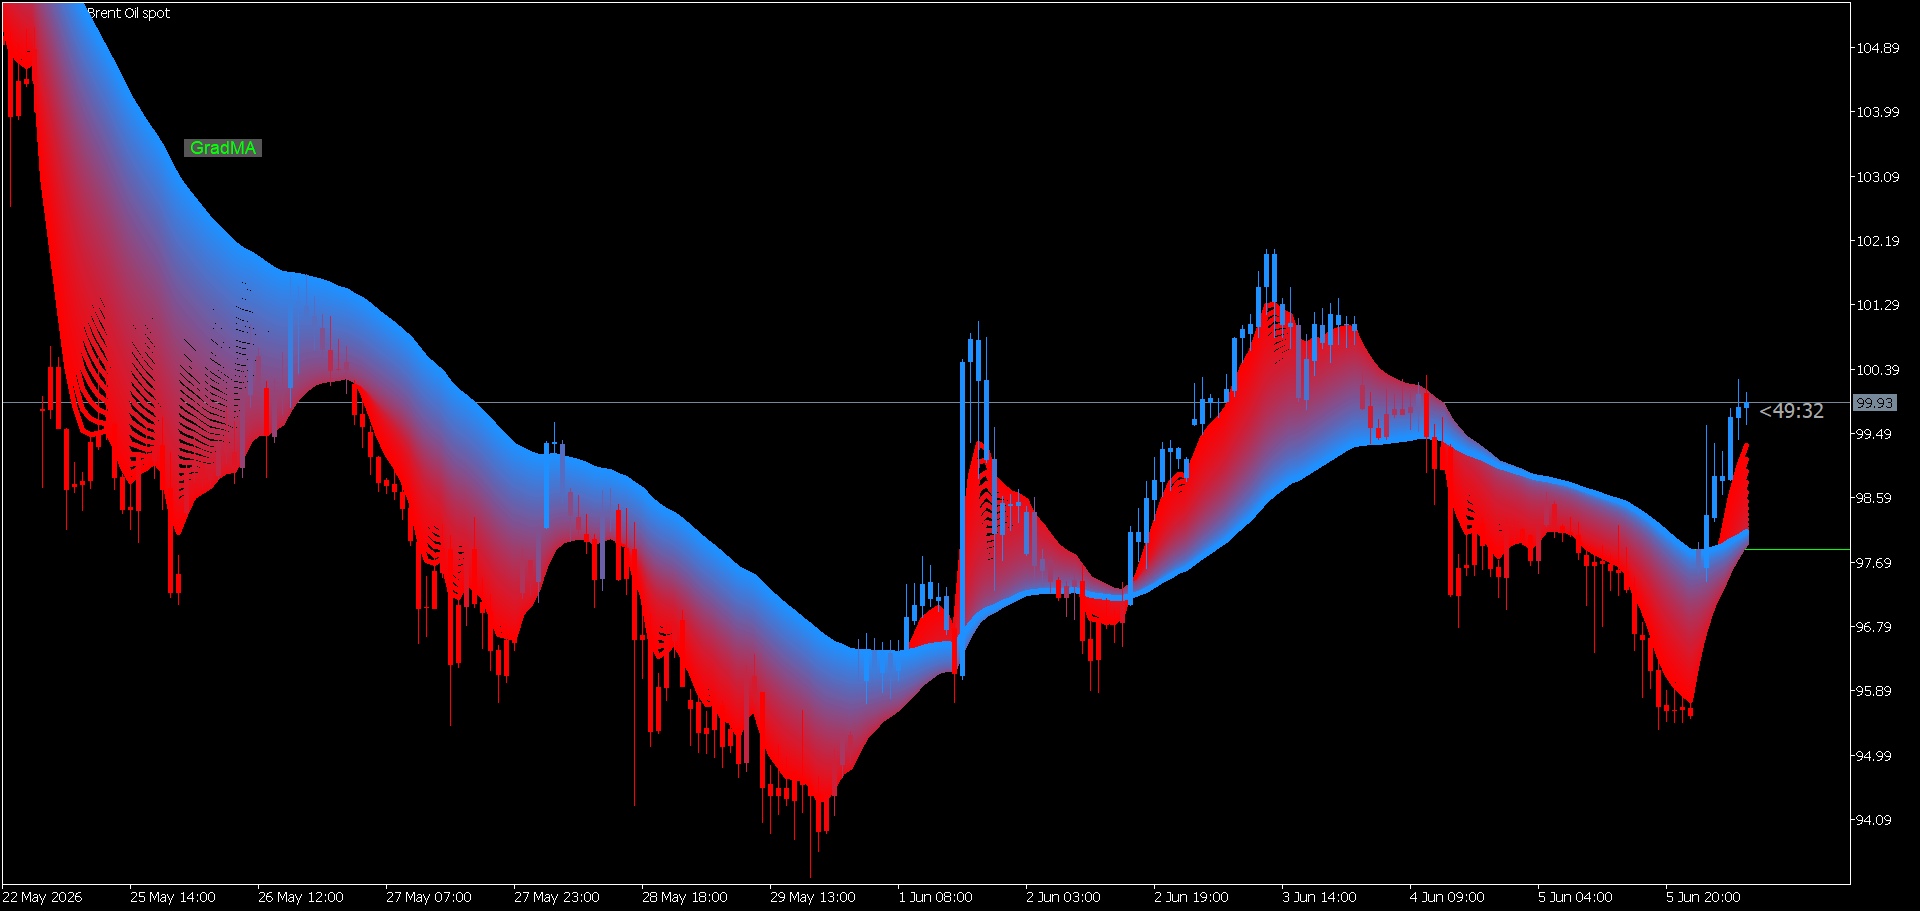This screenshot has height=911, width=1920.
Task: Click the 104.89 price scale label
Action: [1877, 48]
